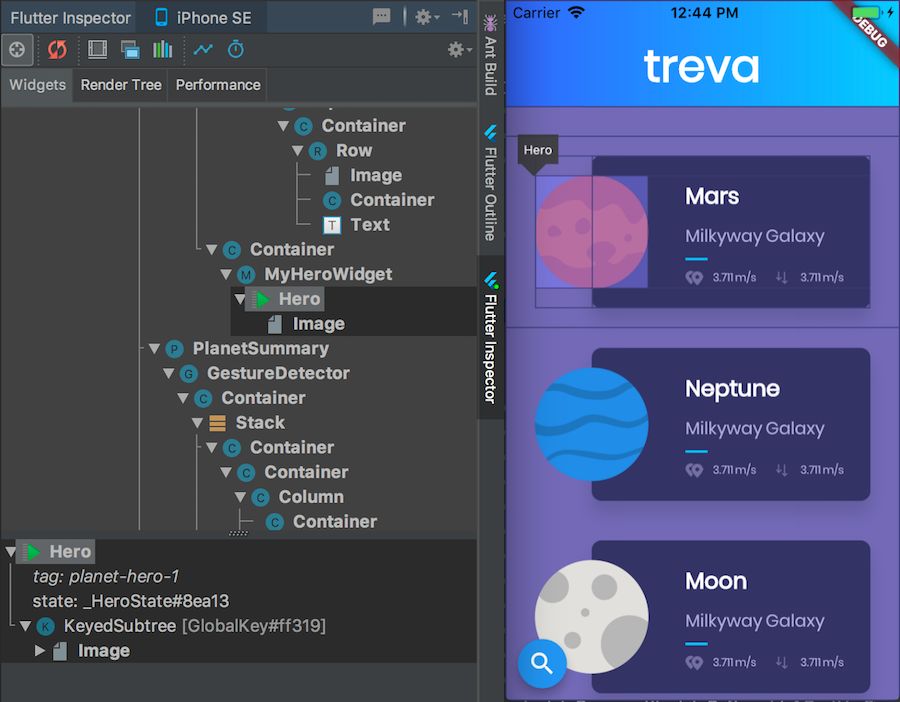
Task: Open the header gear settings dropdown
Action: [427, 17]
